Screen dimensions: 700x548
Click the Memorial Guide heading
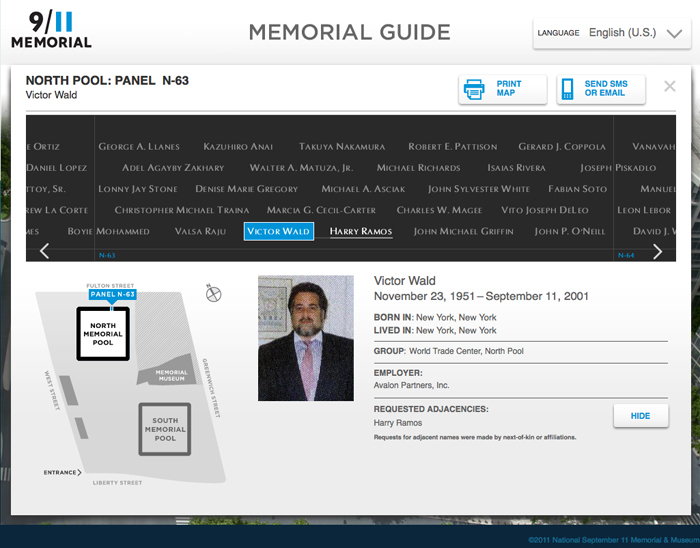[x=350, y=32]
